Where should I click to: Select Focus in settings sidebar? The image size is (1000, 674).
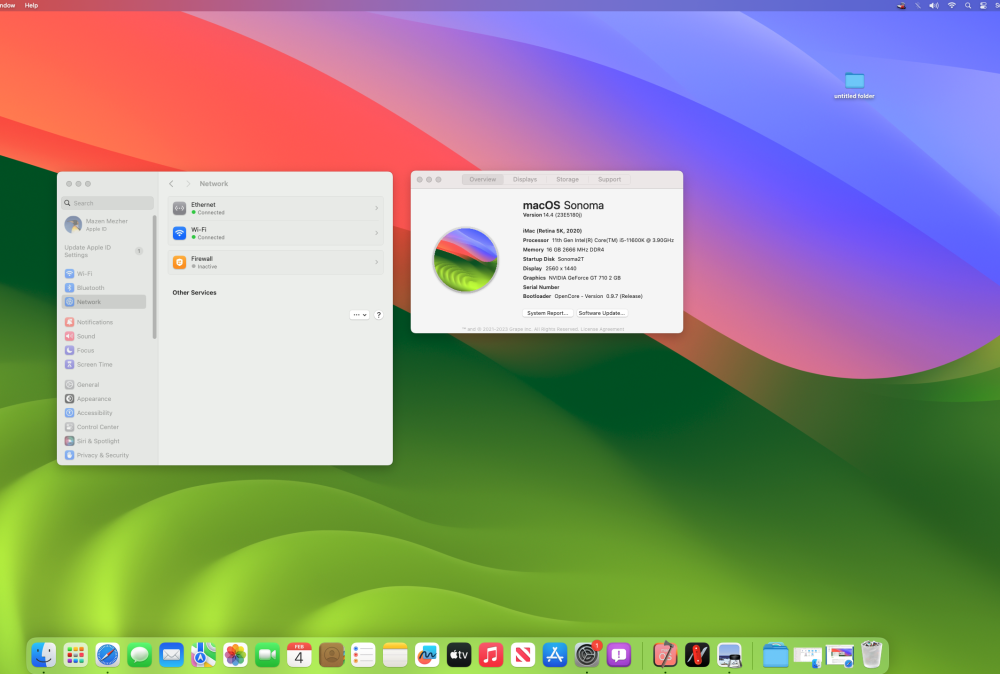(104, 350)
